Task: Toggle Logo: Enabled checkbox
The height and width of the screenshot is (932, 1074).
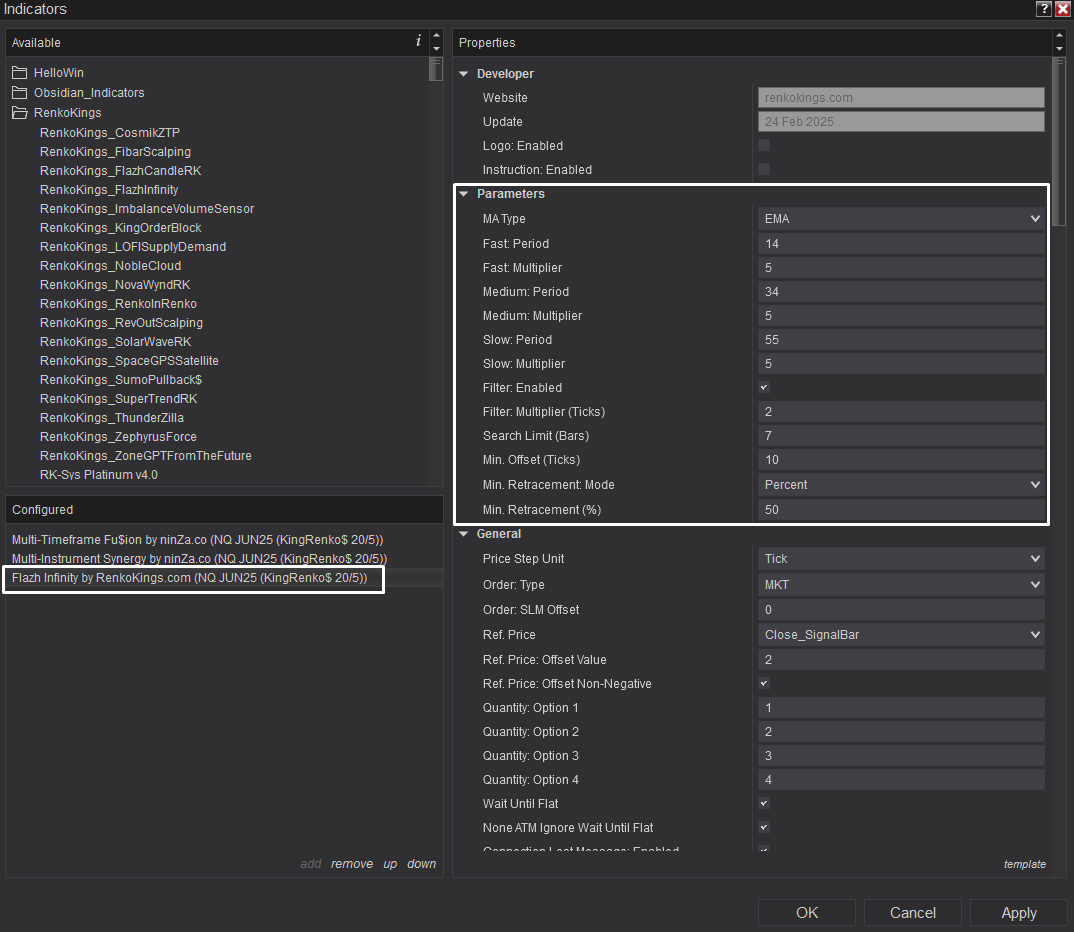Action: point(764,145)
